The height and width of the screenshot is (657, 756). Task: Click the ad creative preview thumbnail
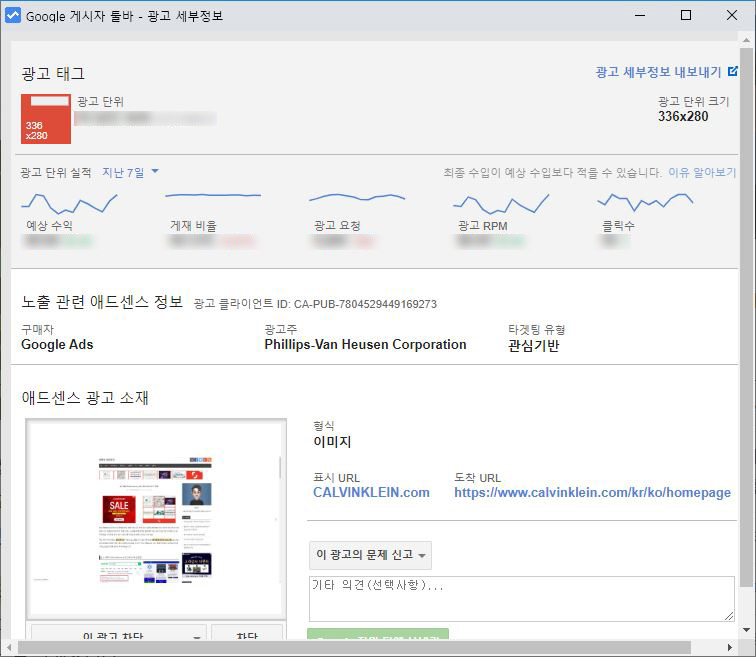click(156, 519)
